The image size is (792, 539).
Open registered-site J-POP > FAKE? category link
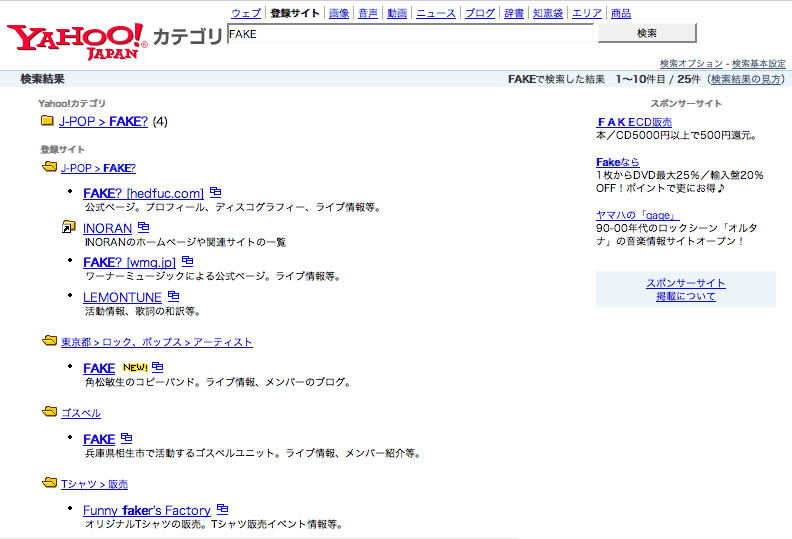[x=98, y=168]
